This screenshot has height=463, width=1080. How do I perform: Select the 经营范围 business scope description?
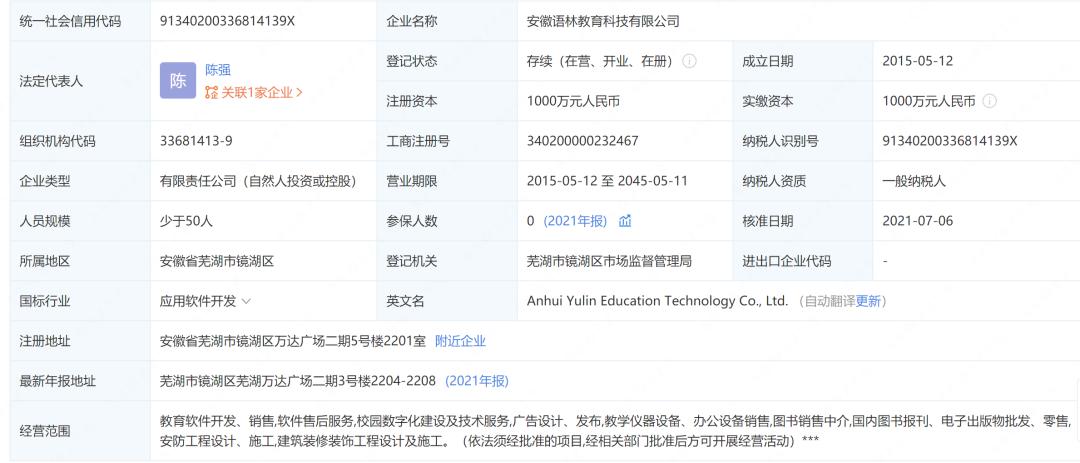(x=617, y=430)
